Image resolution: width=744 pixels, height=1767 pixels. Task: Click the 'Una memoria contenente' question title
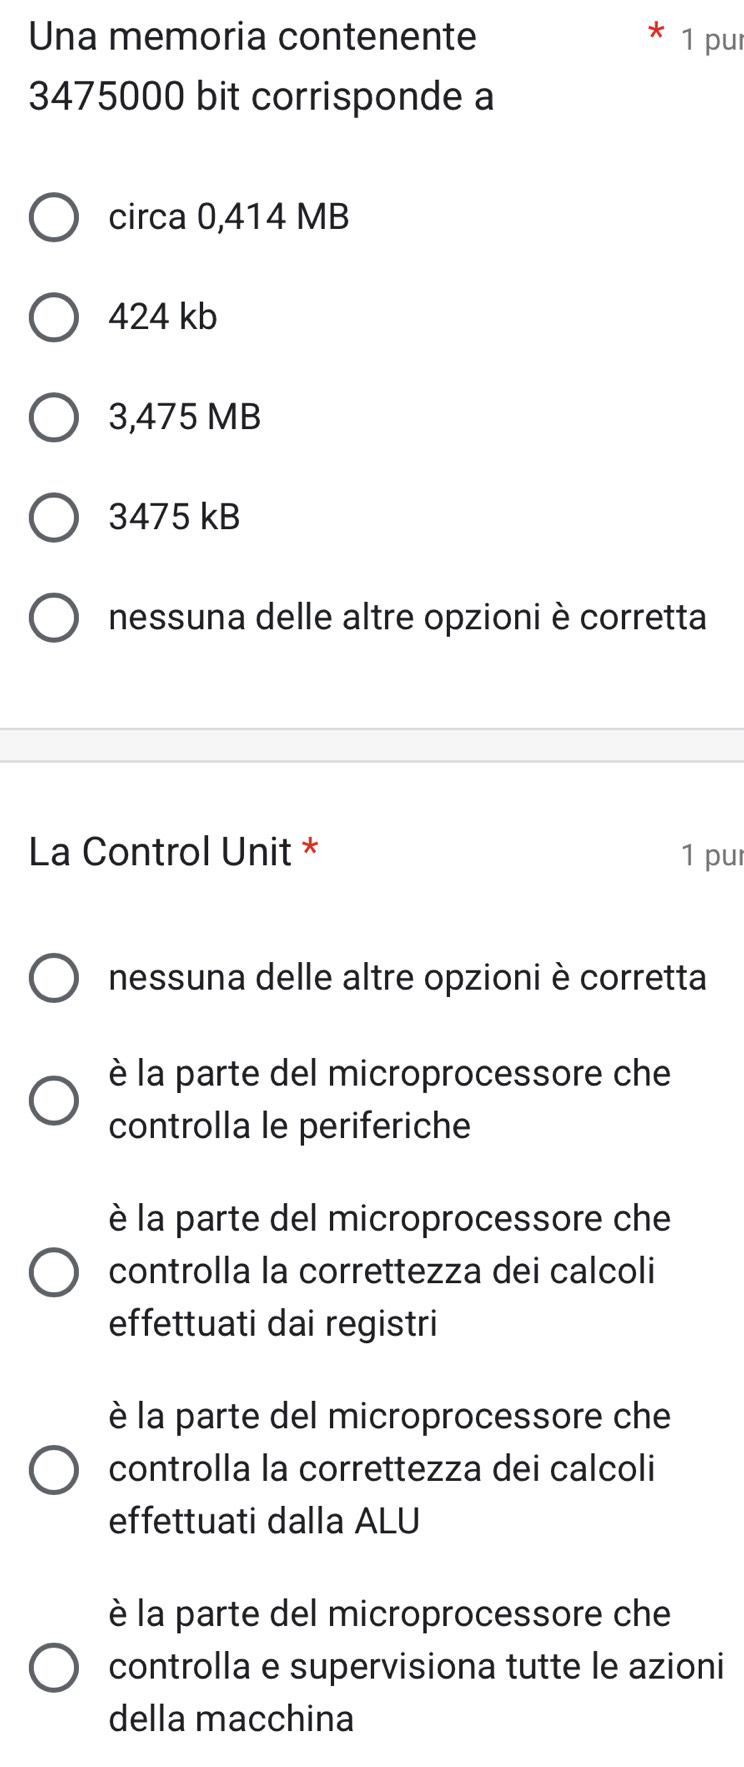click(253, 37)
